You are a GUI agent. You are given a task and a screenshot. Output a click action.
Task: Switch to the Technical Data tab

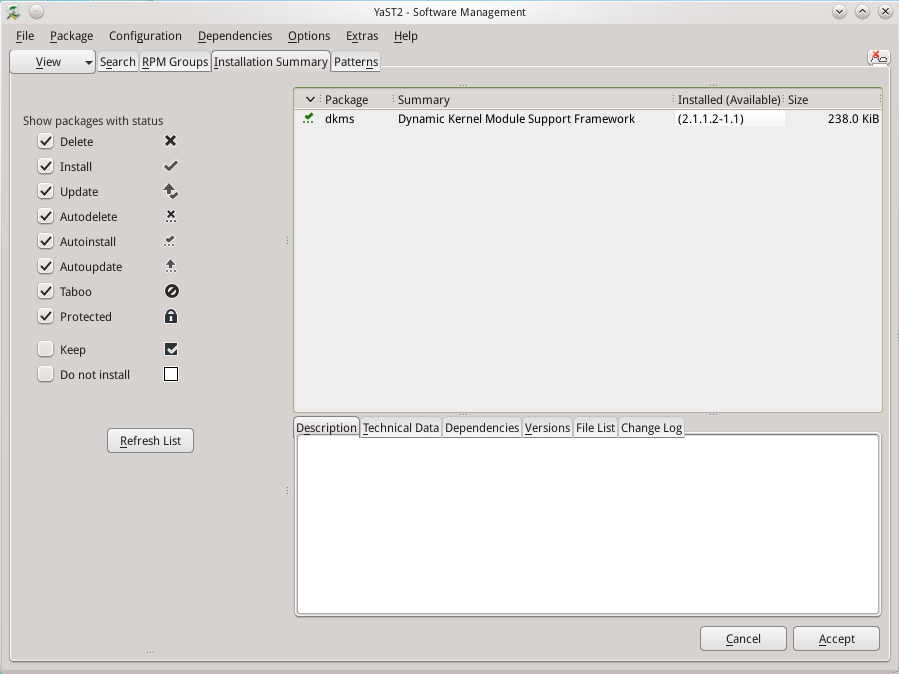tap(401, 428)
